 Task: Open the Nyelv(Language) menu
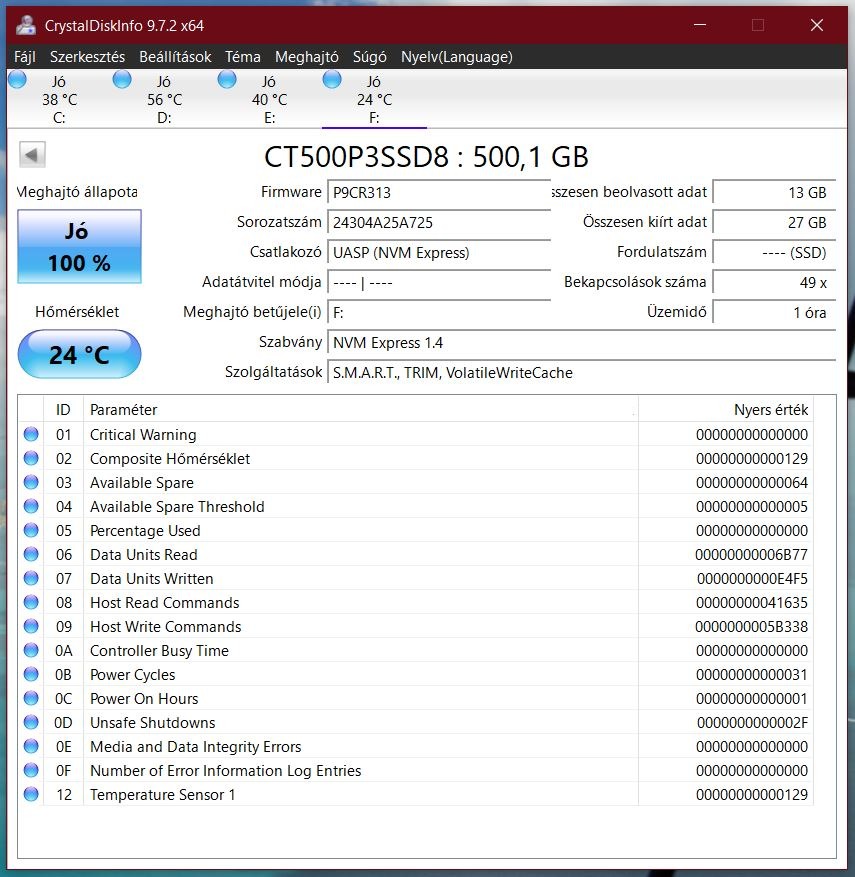click(x=456, y=56)
